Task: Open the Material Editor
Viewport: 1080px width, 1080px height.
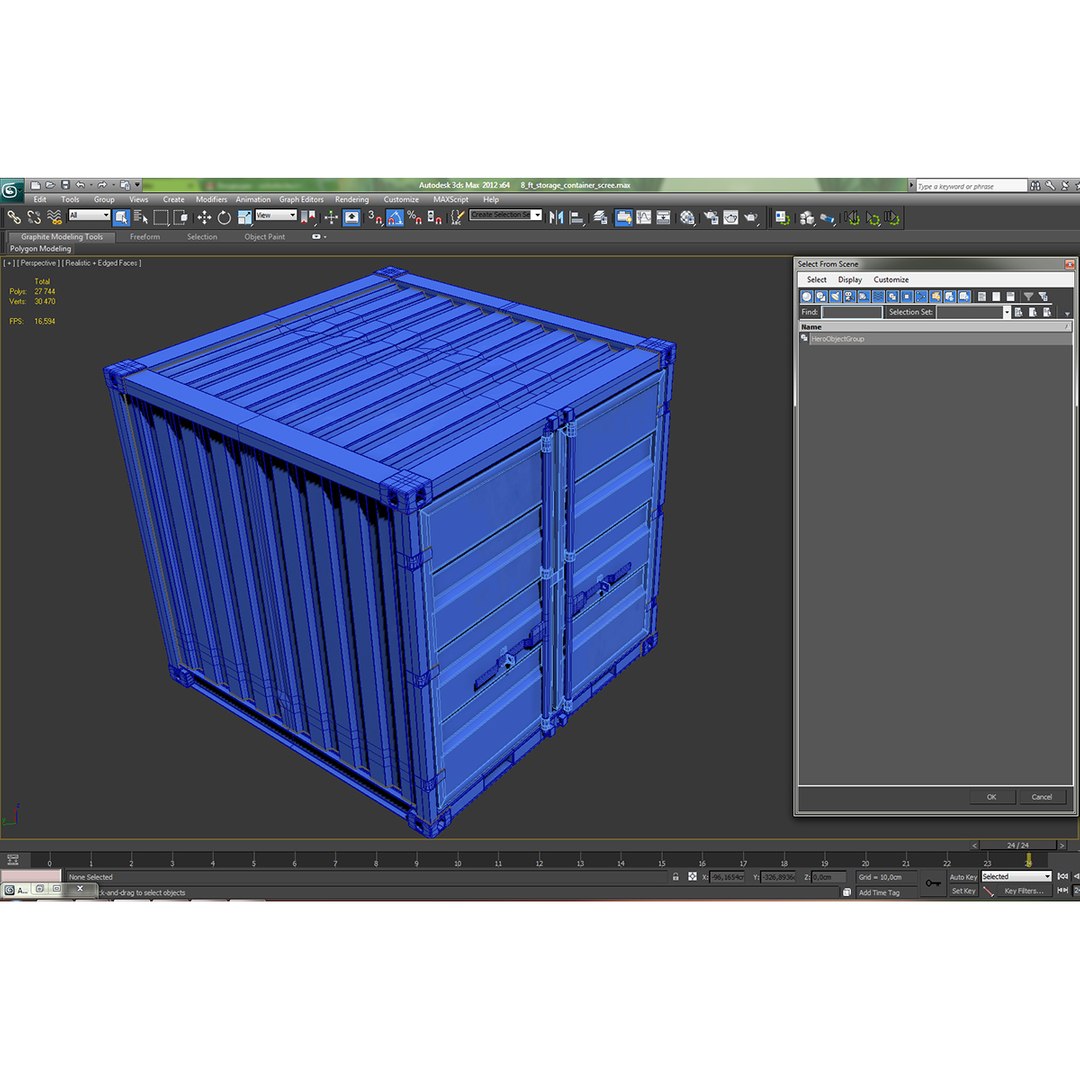Action: pyautogui.click(x=687, y=218)
